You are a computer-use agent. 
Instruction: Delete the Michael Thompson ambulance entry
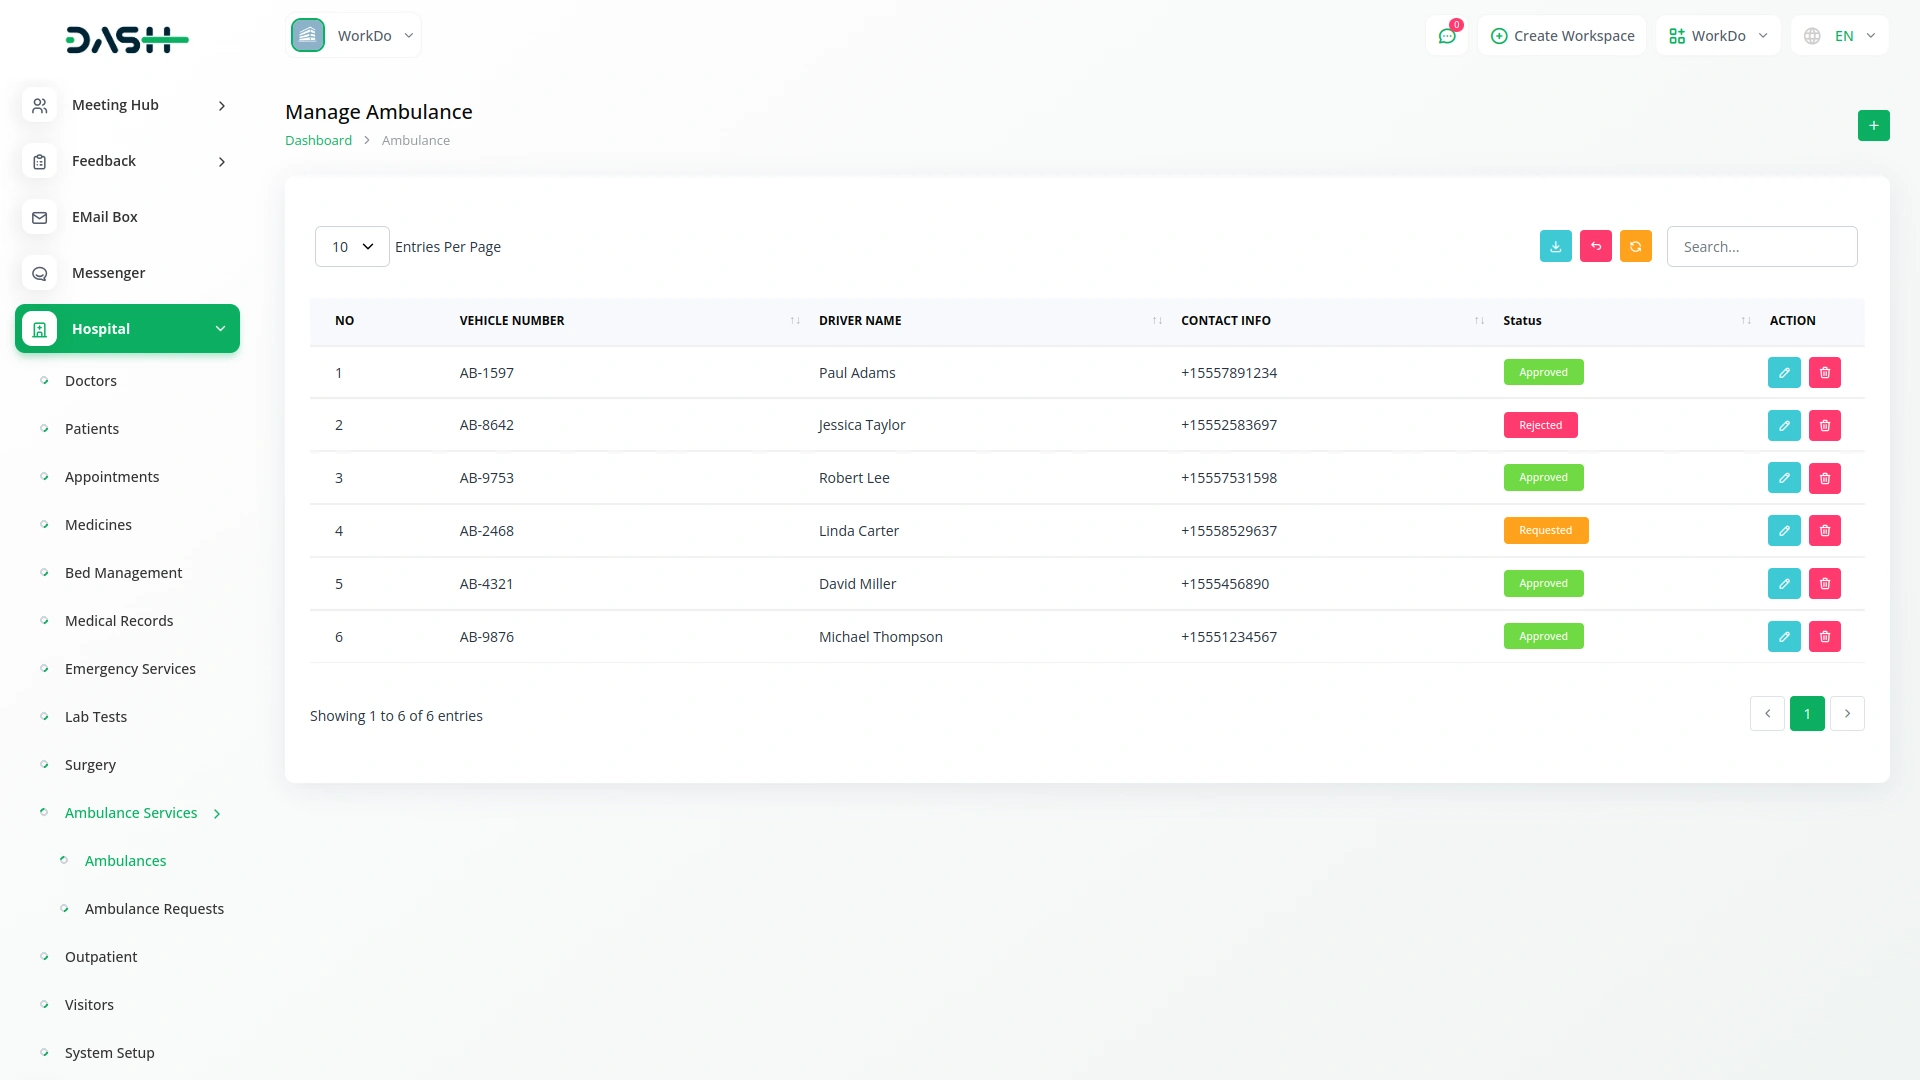[x=1824, y=636]
